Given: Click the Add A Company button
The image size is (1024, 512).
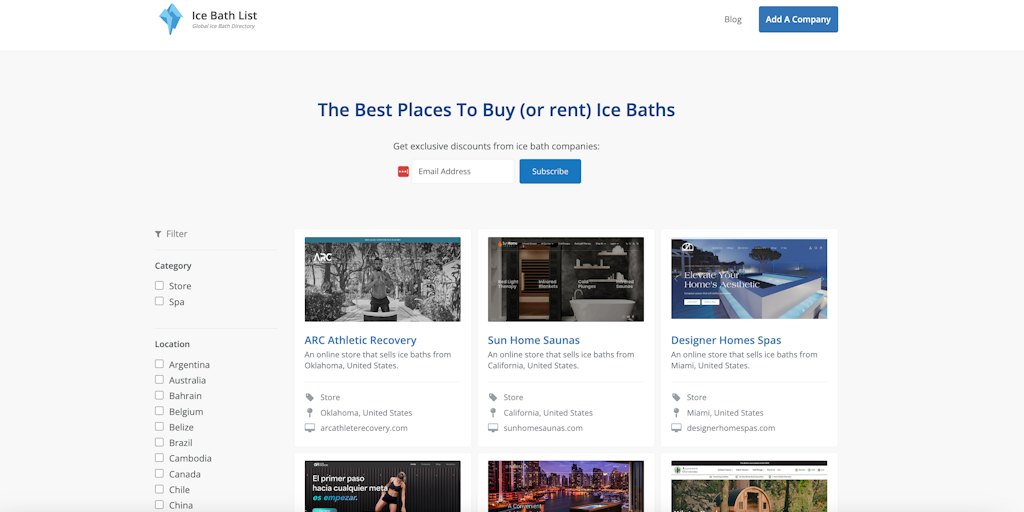Looking at the screenshot, I should [x=798, y=20].
